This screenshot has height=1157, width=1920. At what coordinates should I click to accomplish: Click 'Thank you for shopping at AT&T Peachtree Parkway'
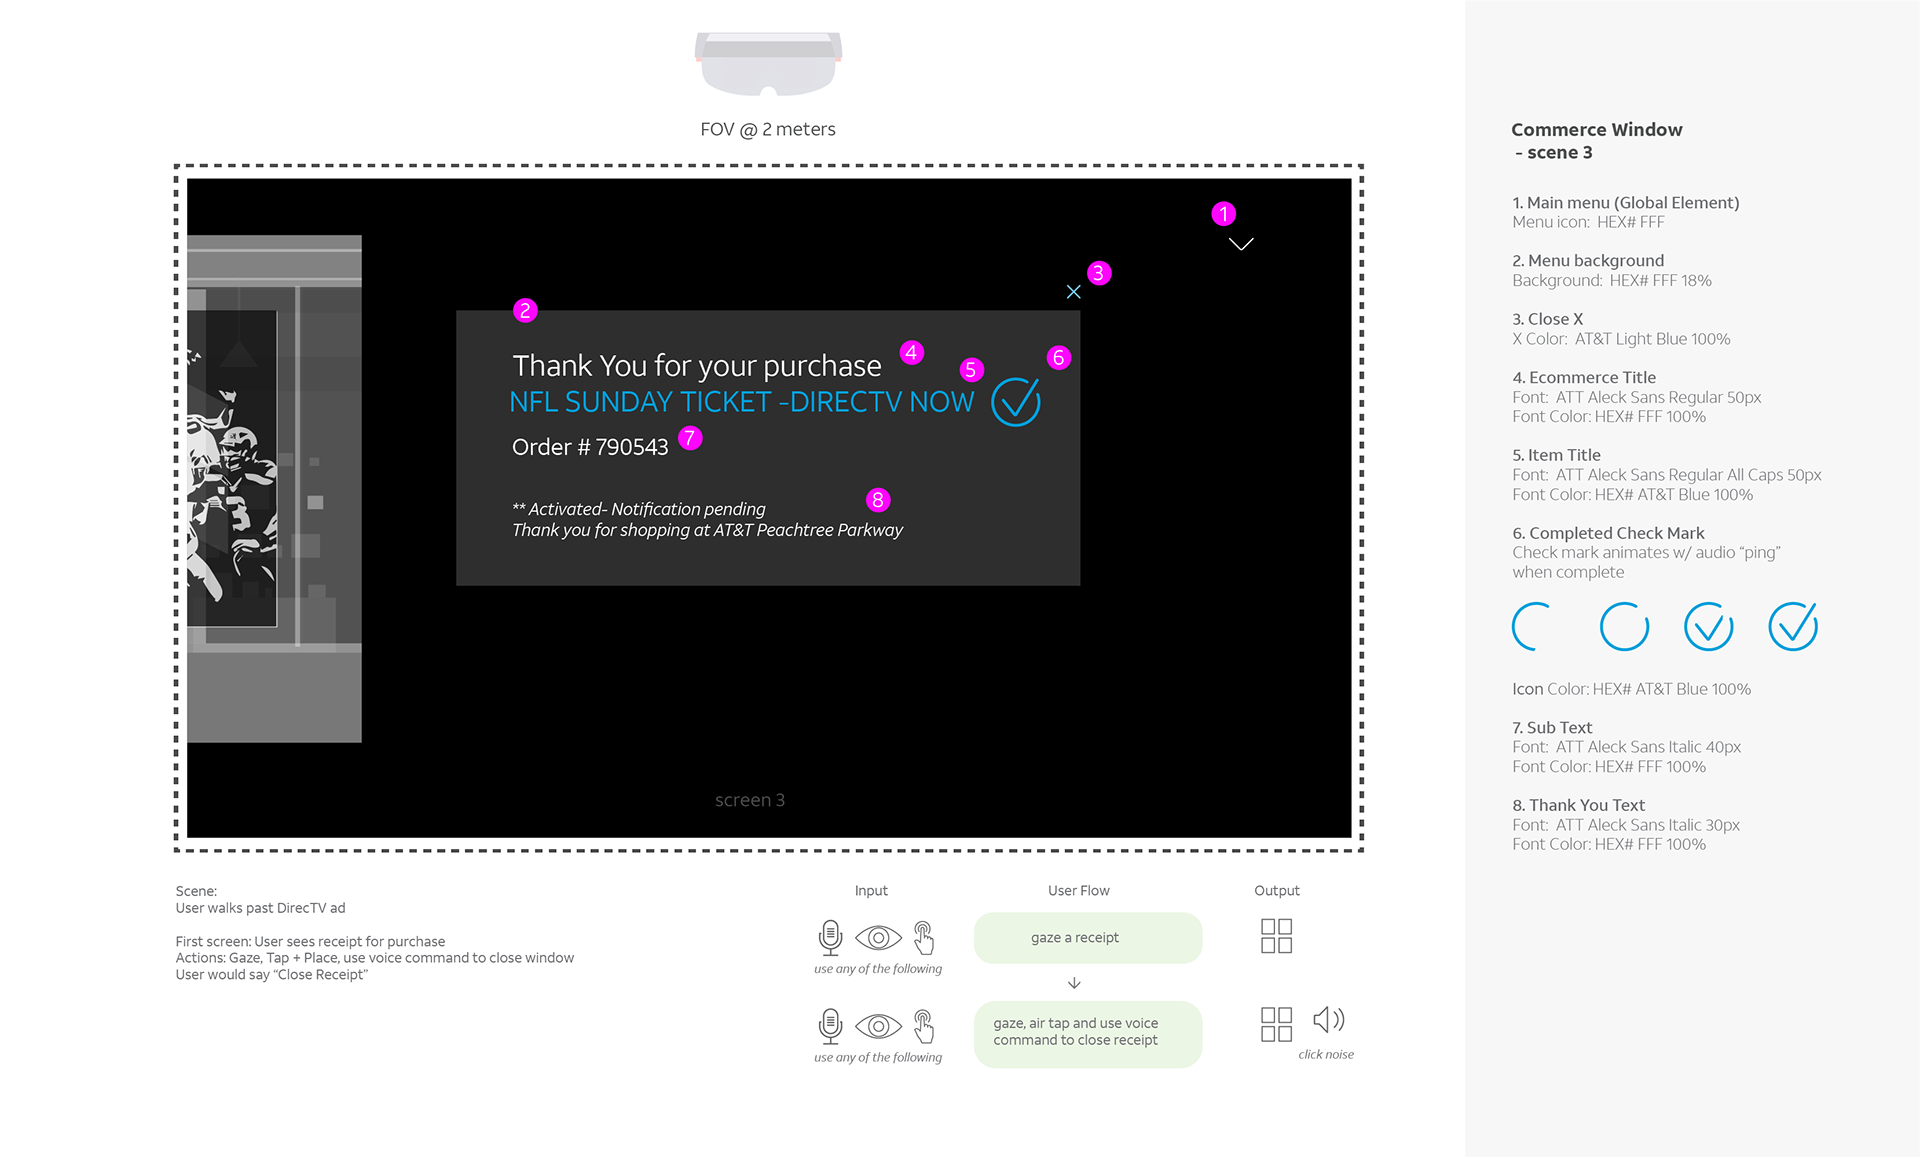point(707,530)
